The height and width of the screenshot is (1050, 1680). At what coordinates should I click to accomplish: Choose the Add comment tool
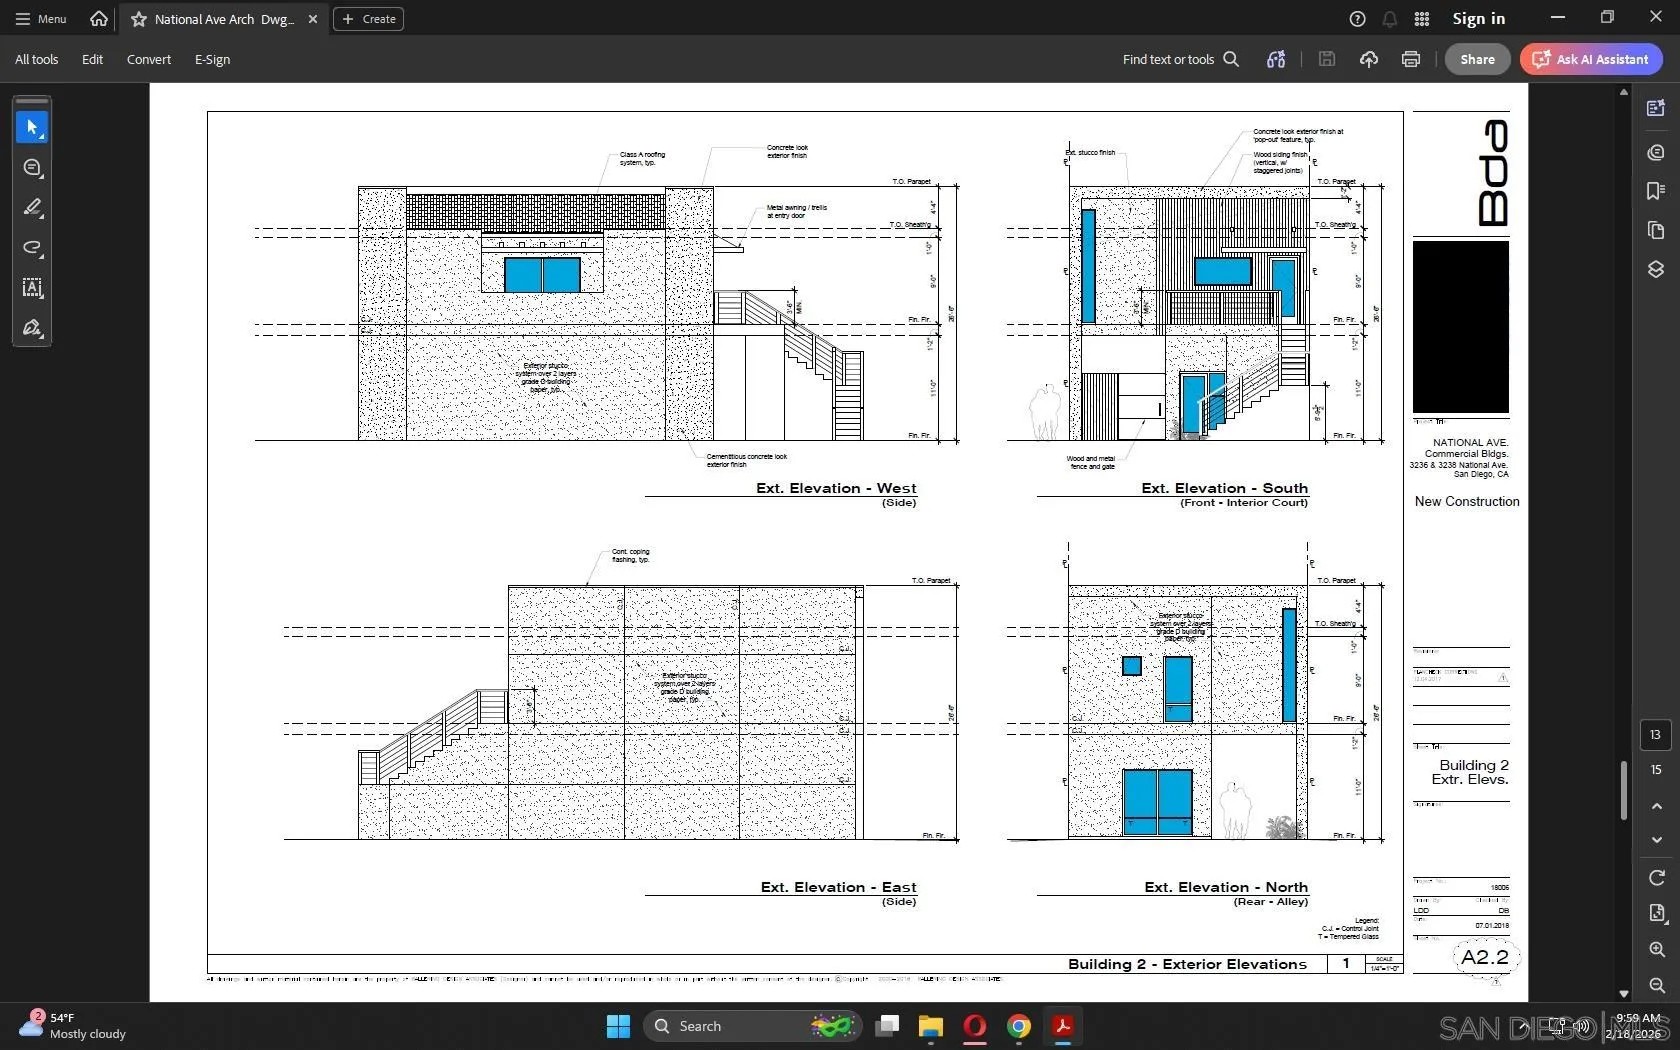32,168
